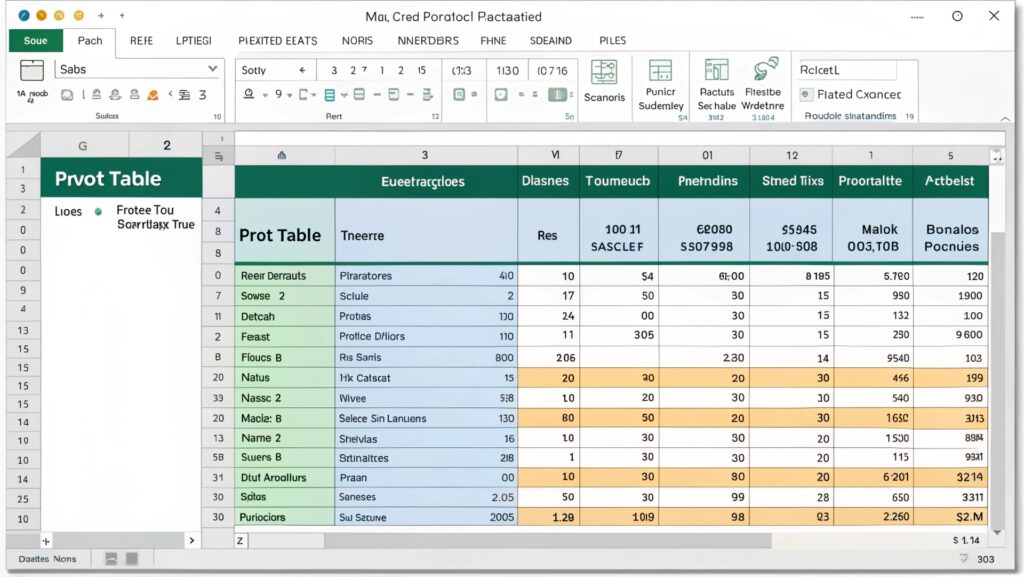Click the column options button at header right
This screenshot has width=1024, height=577.
pos(997,156)
